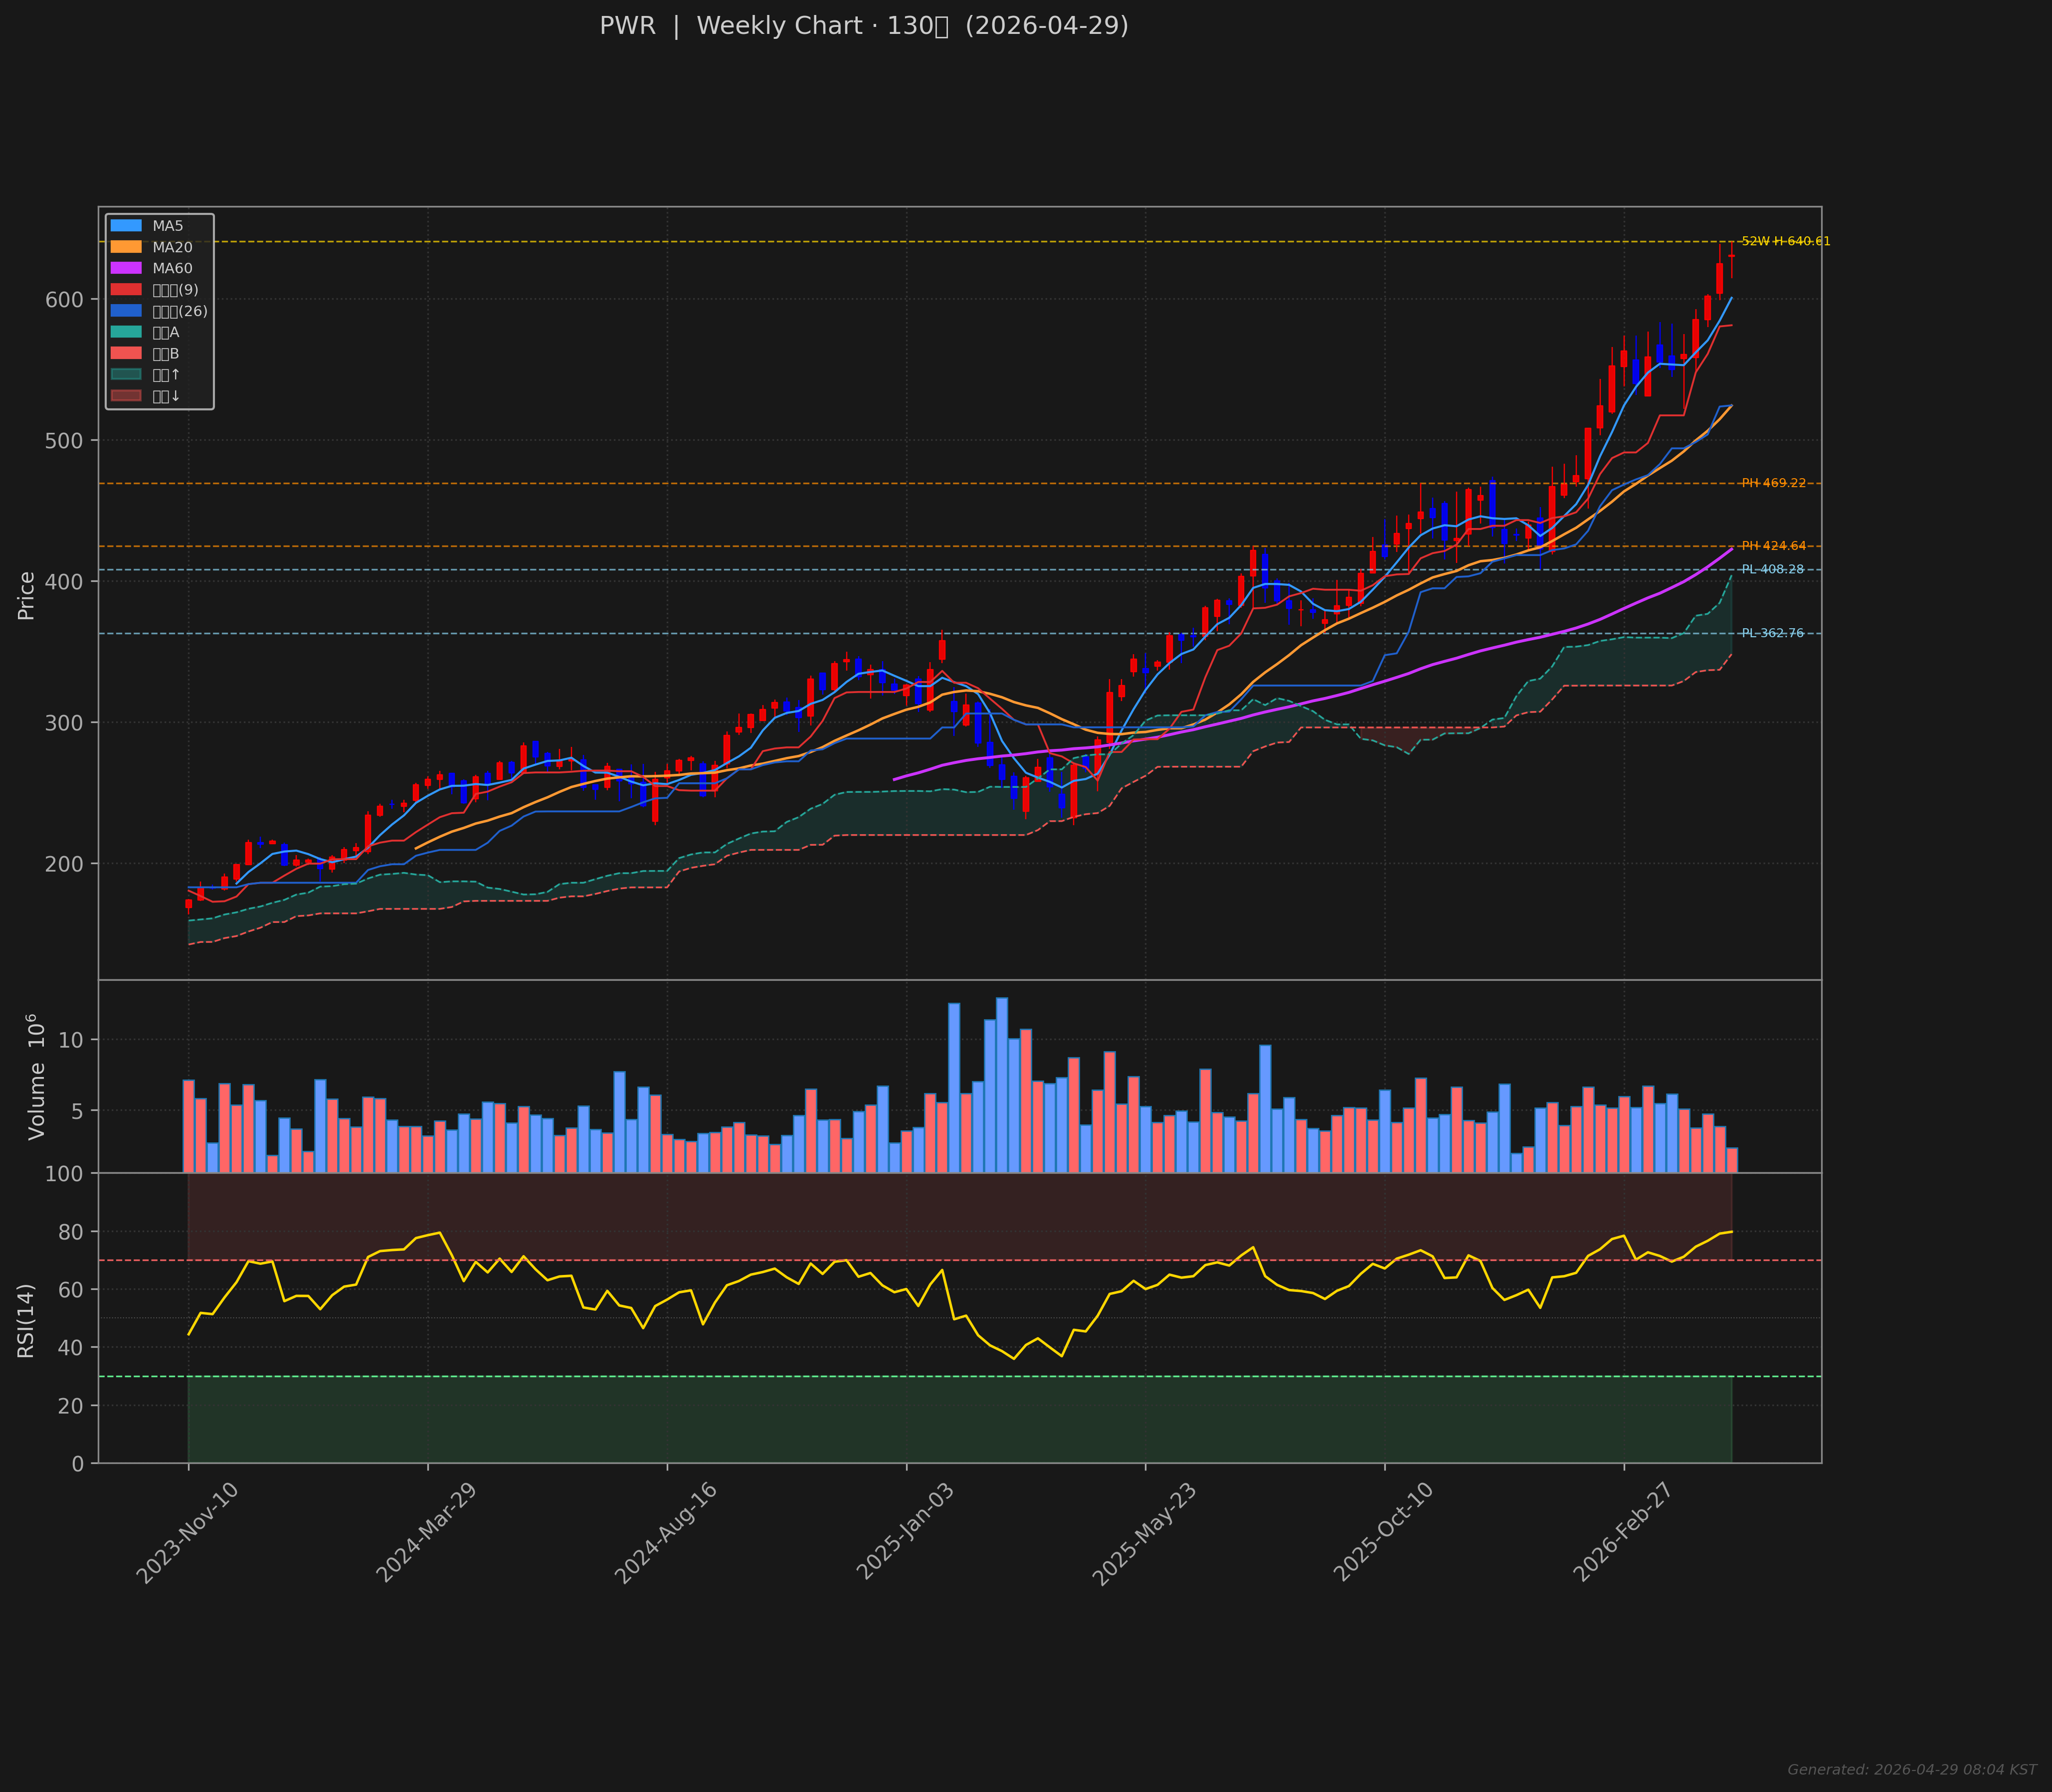Click the red (9) legend swatch
The height and width of the screenshot is (1792, 2052).
[126, 290]
